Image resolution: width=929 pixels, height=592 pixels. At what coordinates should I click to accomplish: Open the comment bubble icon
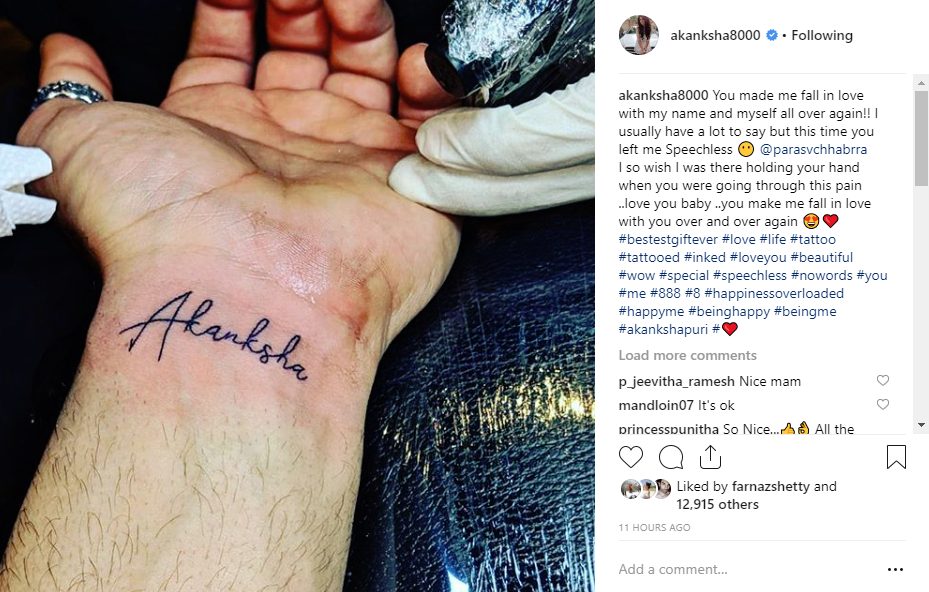pyautogui.click(x=671, y=457)
